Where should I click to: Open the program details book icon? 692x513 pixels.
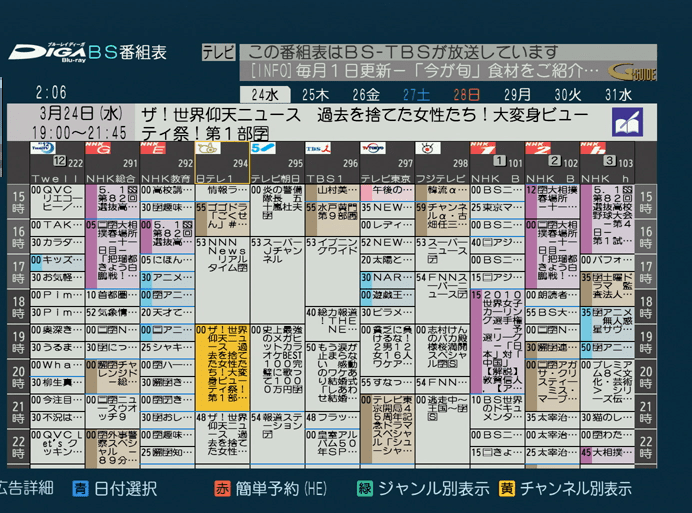click(627, 122)
